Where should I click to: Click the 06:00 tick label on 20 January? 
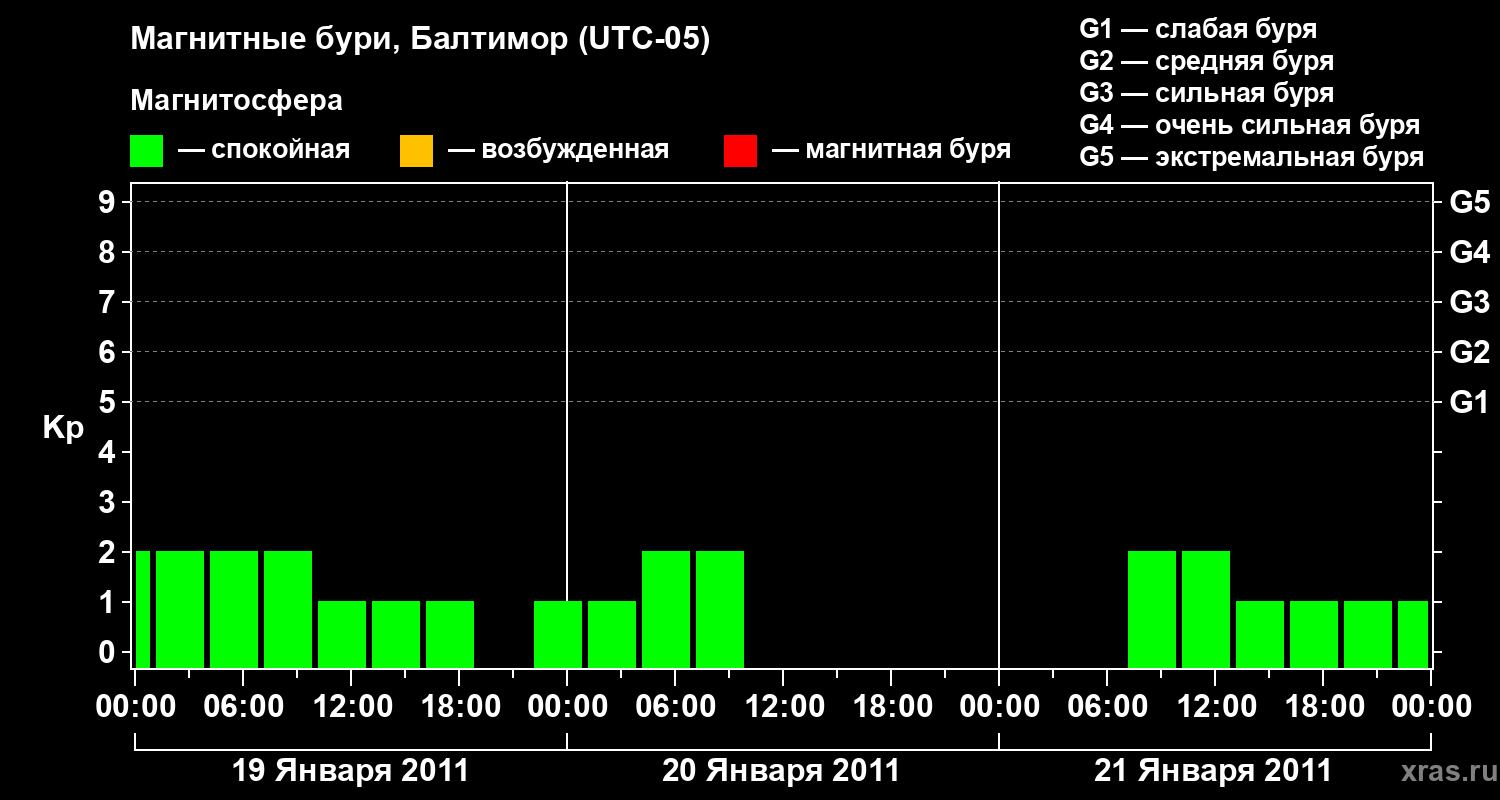(674, 707)
